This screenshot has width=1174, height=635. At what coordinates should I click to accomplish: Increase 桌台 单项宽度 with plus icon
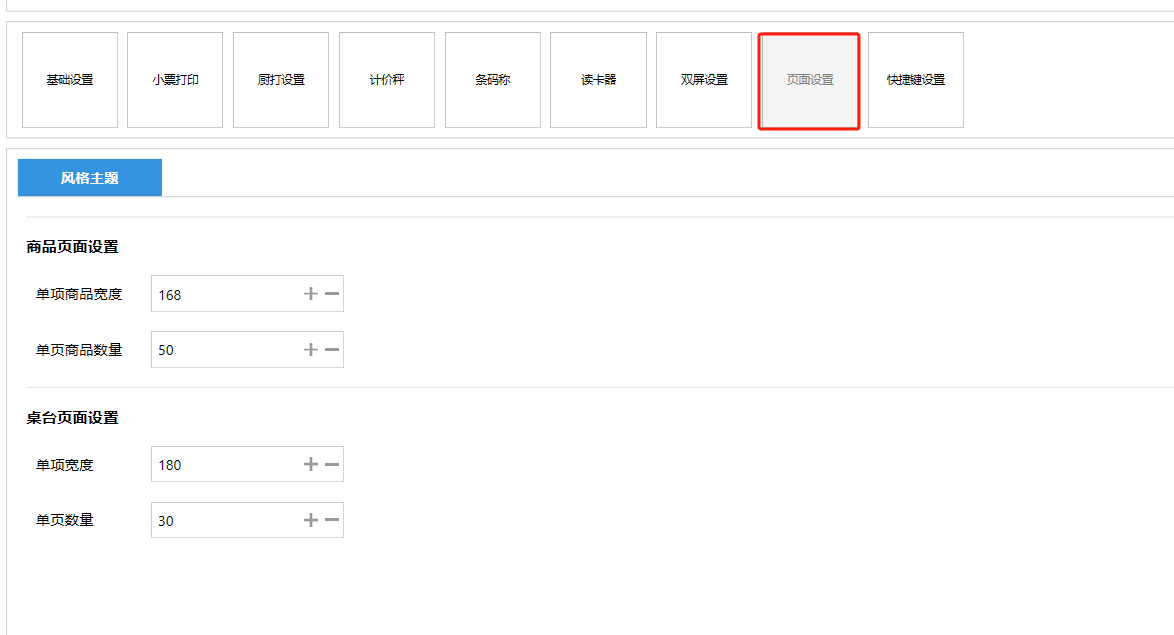pyautogui.click(x=311, y=464)
